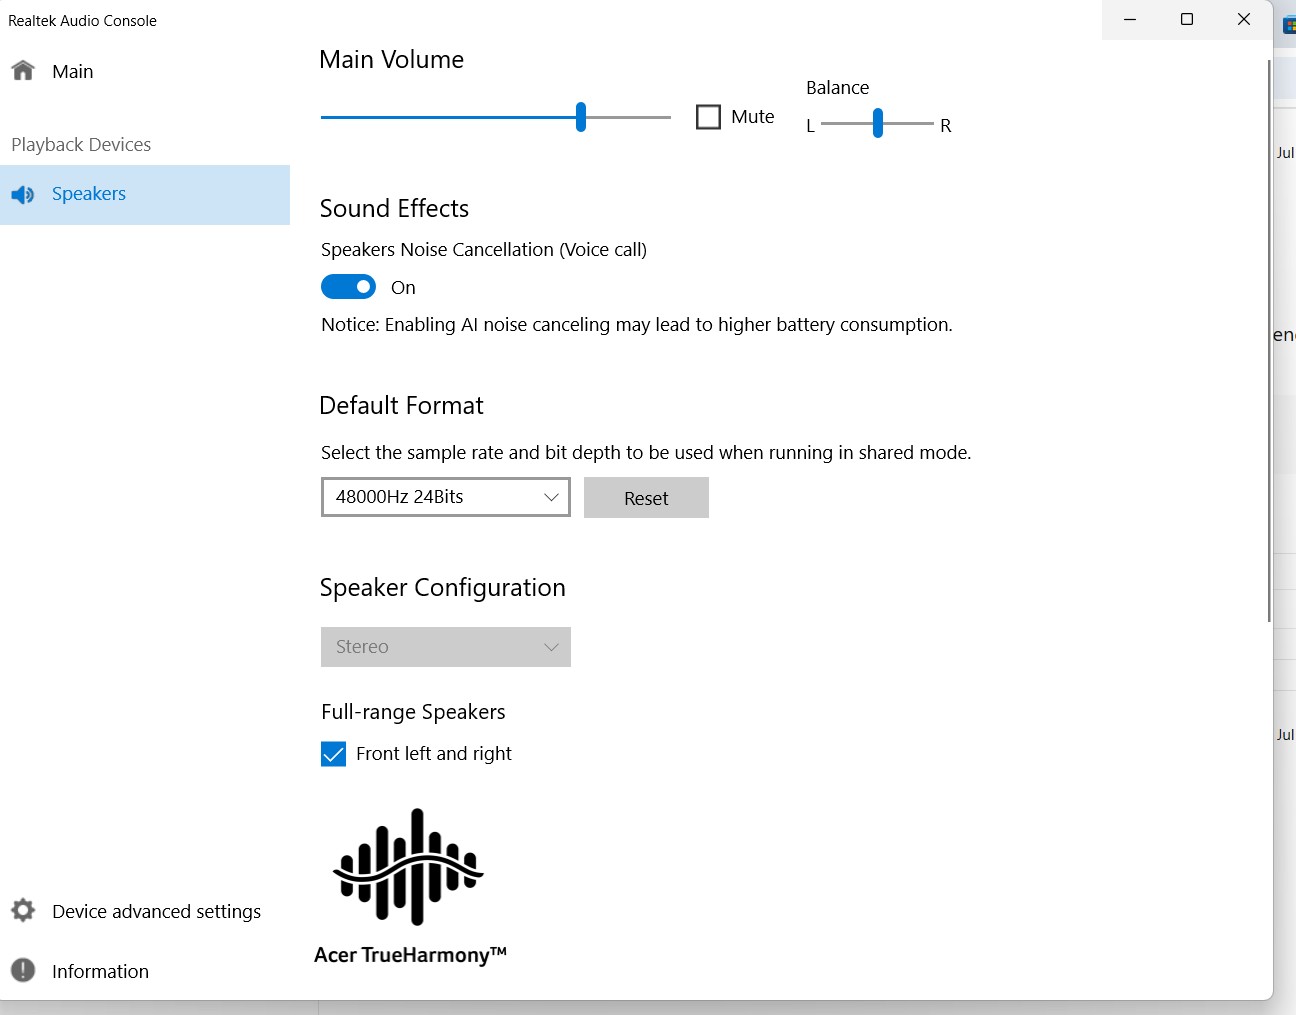Click the Reset button
This screenshot has height=1015, width=1296.
click(646, 498)
